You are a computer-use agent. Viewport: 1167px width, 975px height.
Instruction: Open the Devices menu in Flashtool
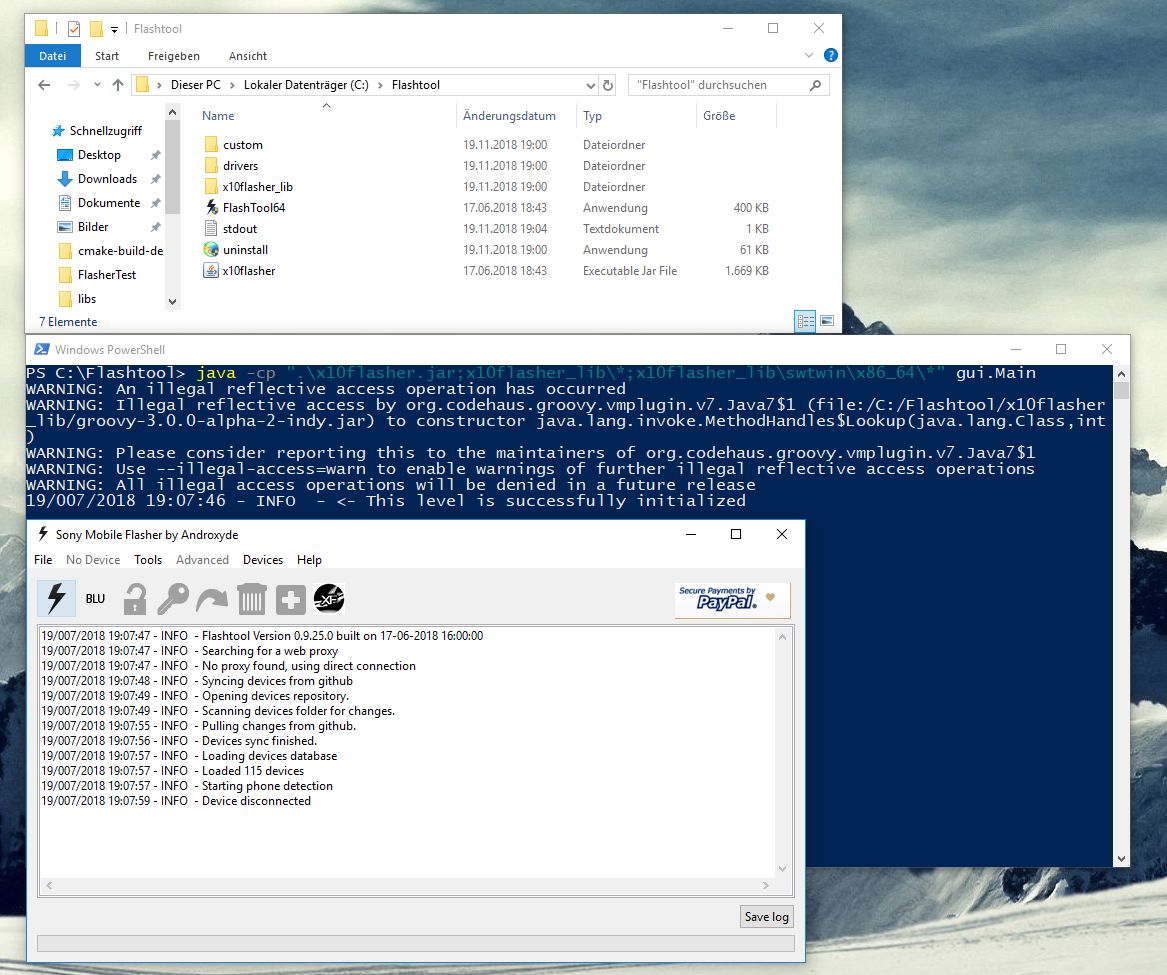[263, 560]
